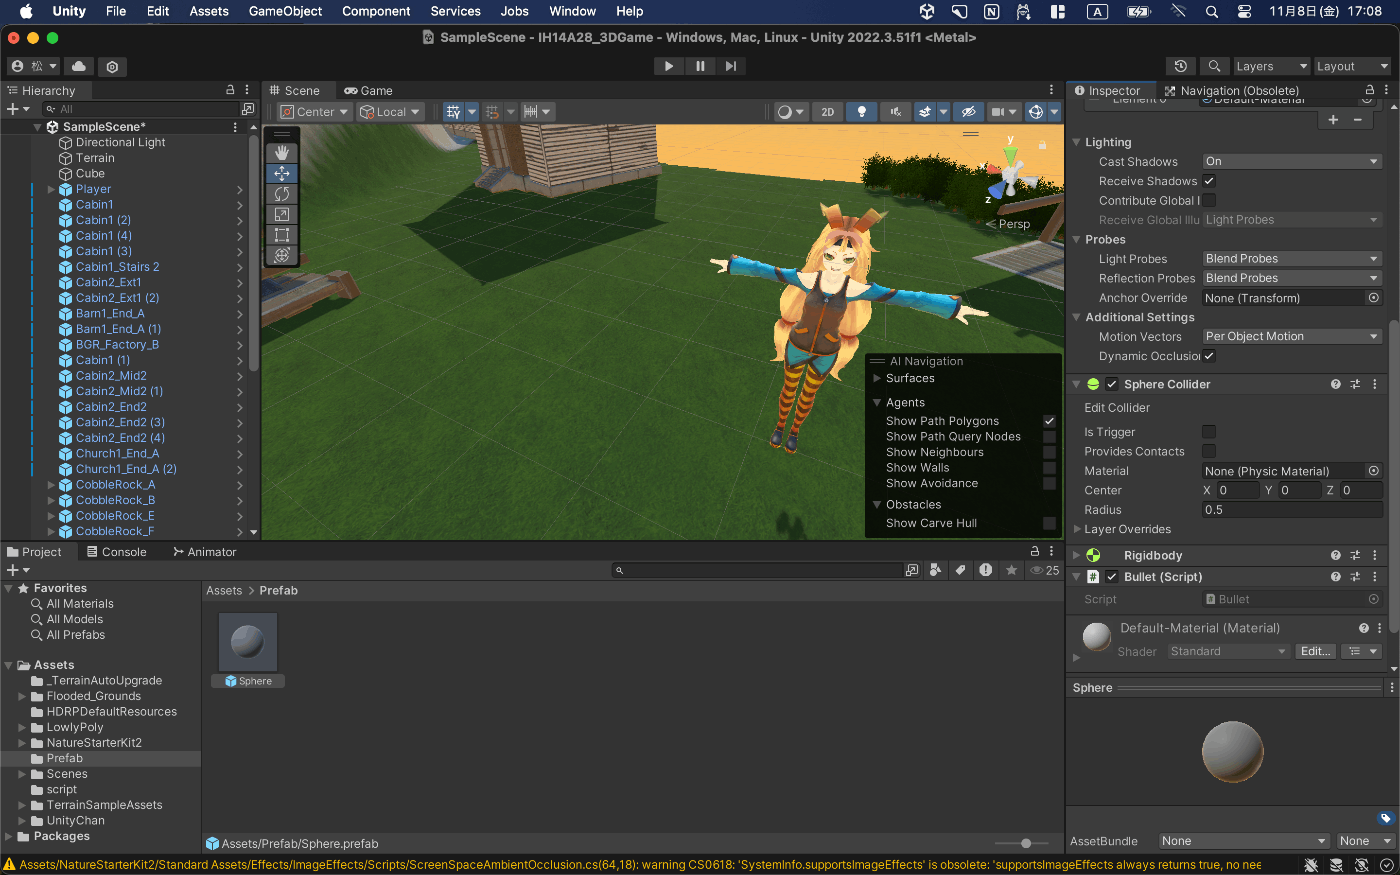Image resolution: width=1400 pixels, height=875 pixels.
Task: Add material element with plus button
Action: click(1333, 120)
